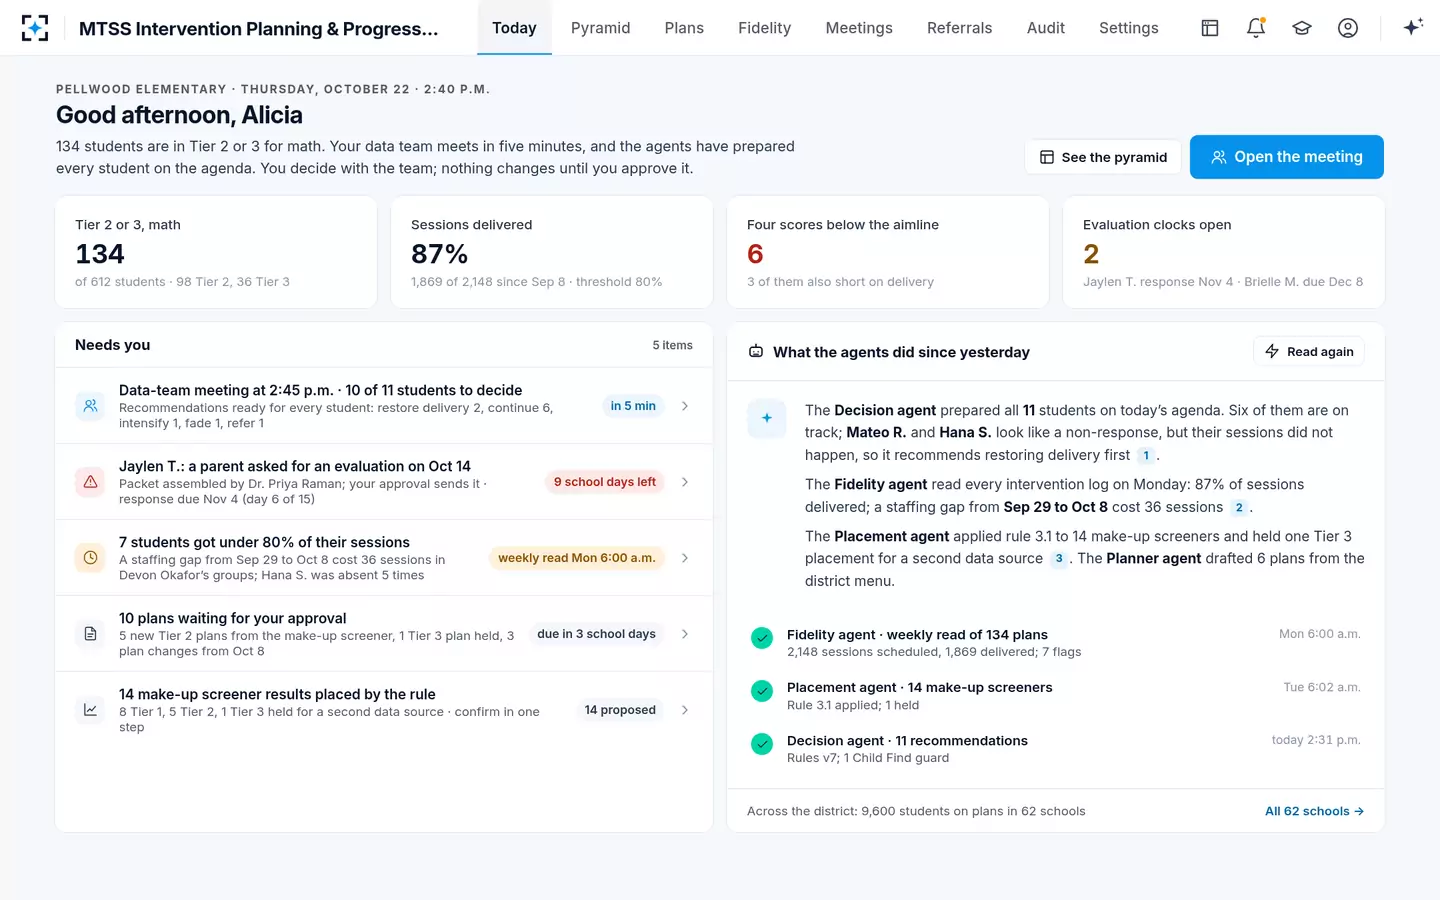Expand the 10 plans waiting chevron
This screenshot has width=1440, height=900.
coord(685,634)
